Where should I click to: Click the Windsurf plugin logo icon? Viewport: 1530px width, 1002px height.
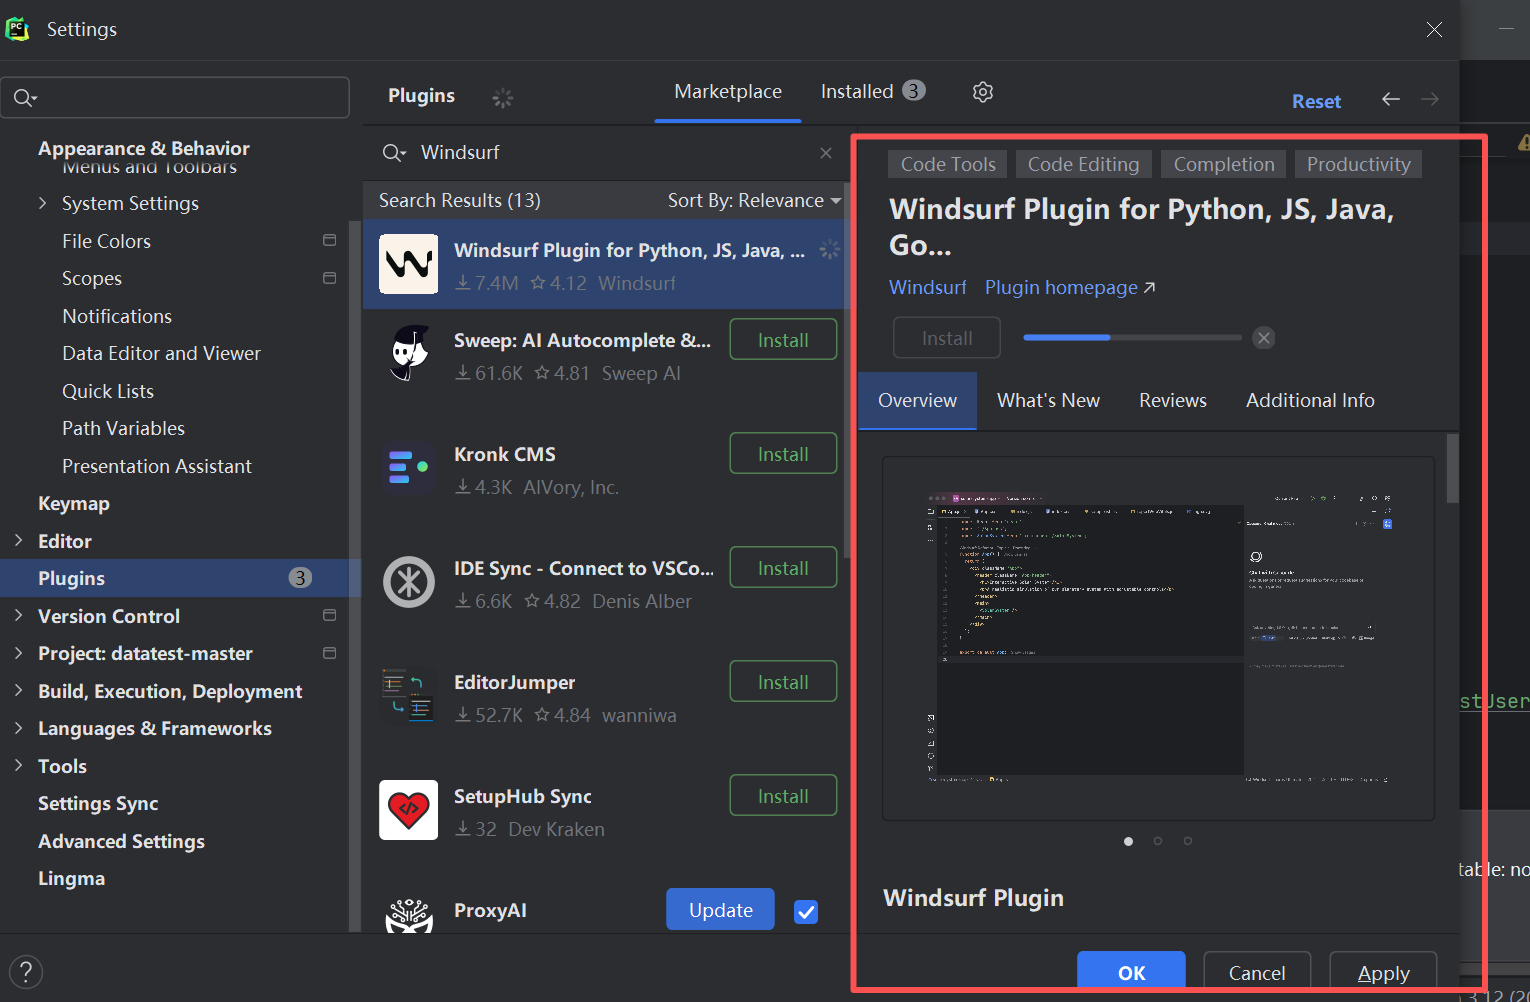coord(408,264)
